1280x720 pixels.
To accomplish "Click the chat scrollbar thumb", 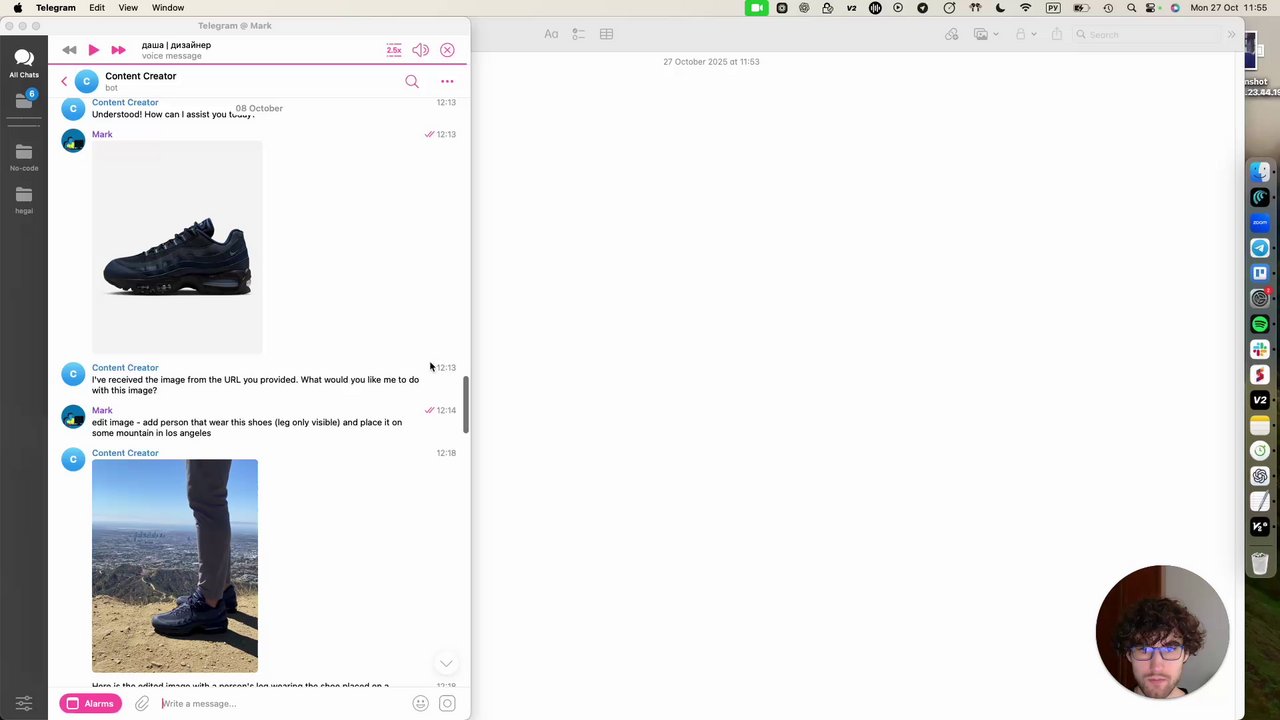I will point(466,406).
